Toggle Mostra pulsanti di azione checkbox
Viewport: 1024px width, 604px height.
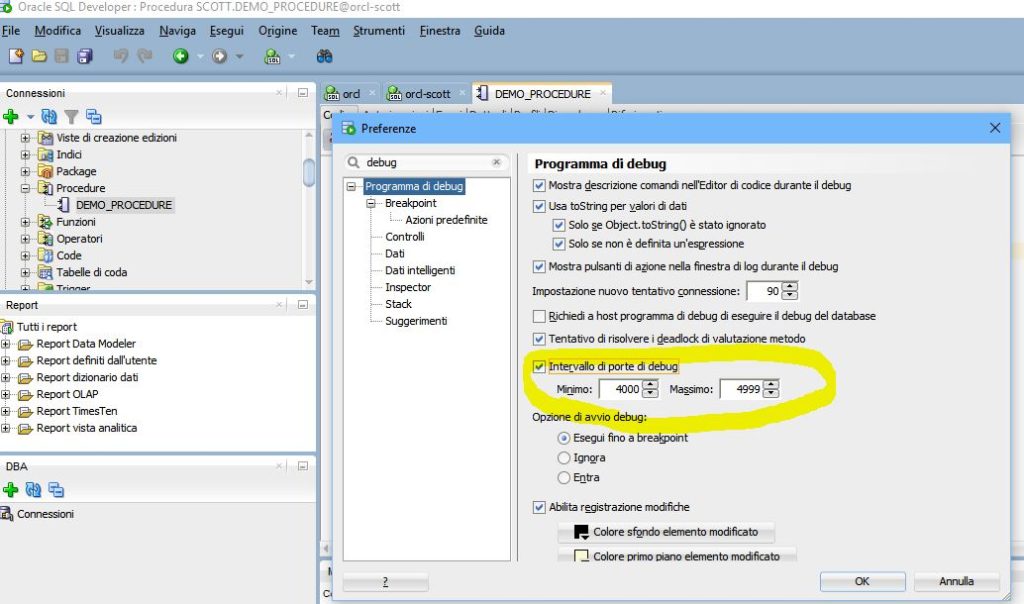click(x=539, y=266)
